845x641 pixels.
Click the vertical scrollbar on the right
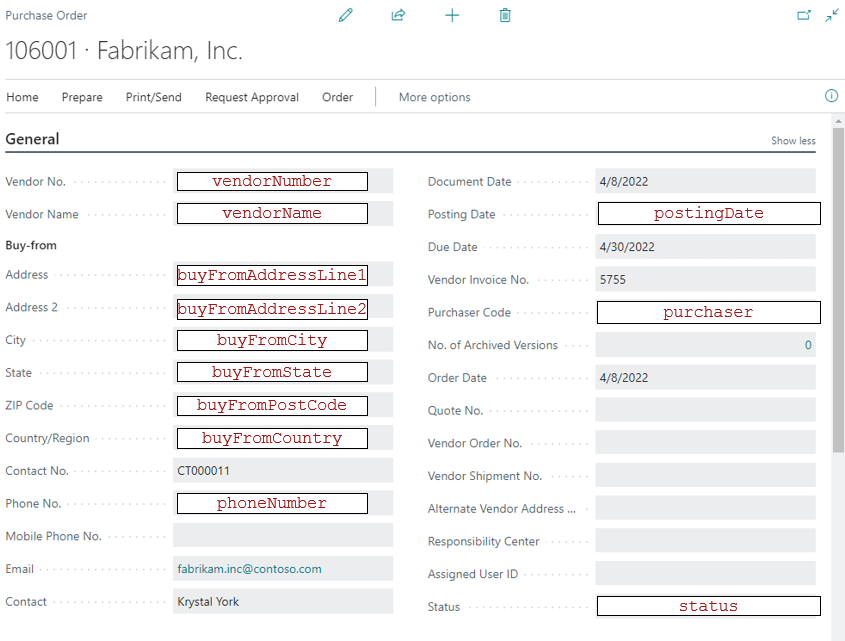point(838,300)
